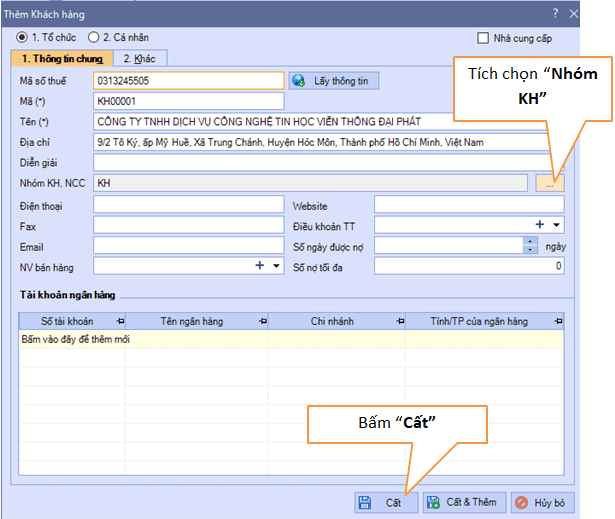Increase Số ngày được nợ with spinner
This screenshot has width=615, height=519.
tap(530, 242)
